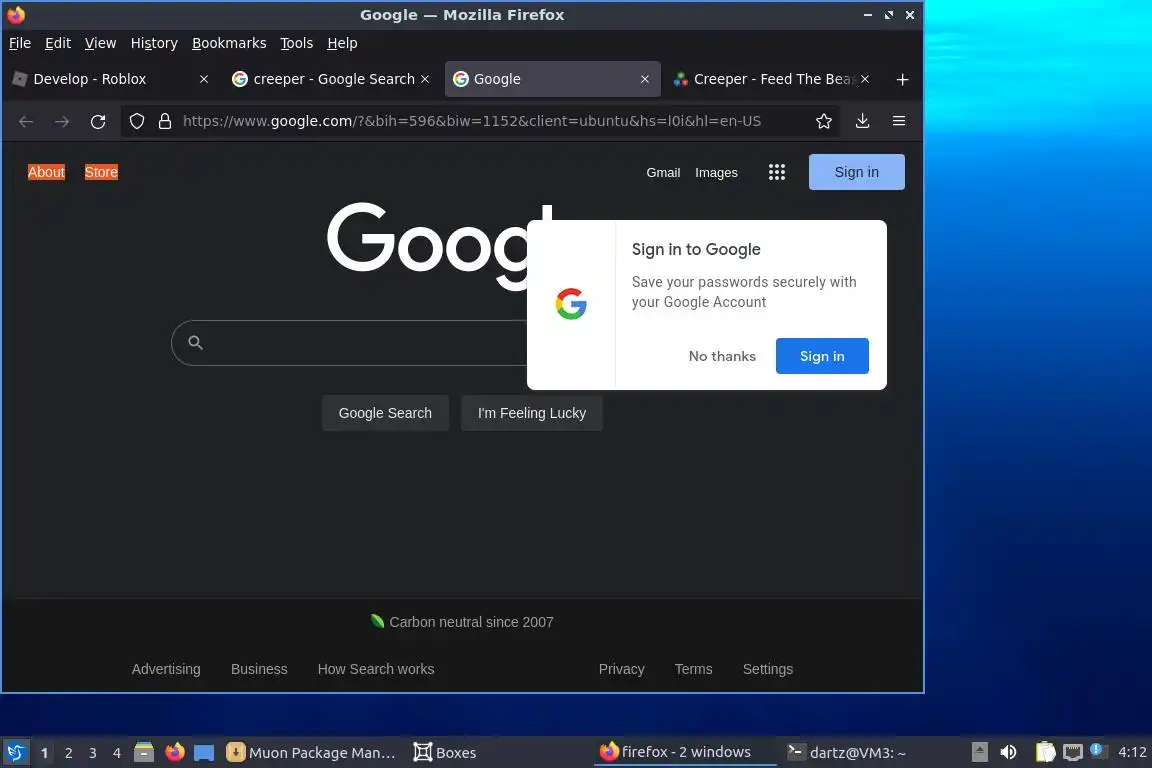Click the 4:12 clock in the taskbar
Screen dimensions: 1152x768
[1132, 752]
